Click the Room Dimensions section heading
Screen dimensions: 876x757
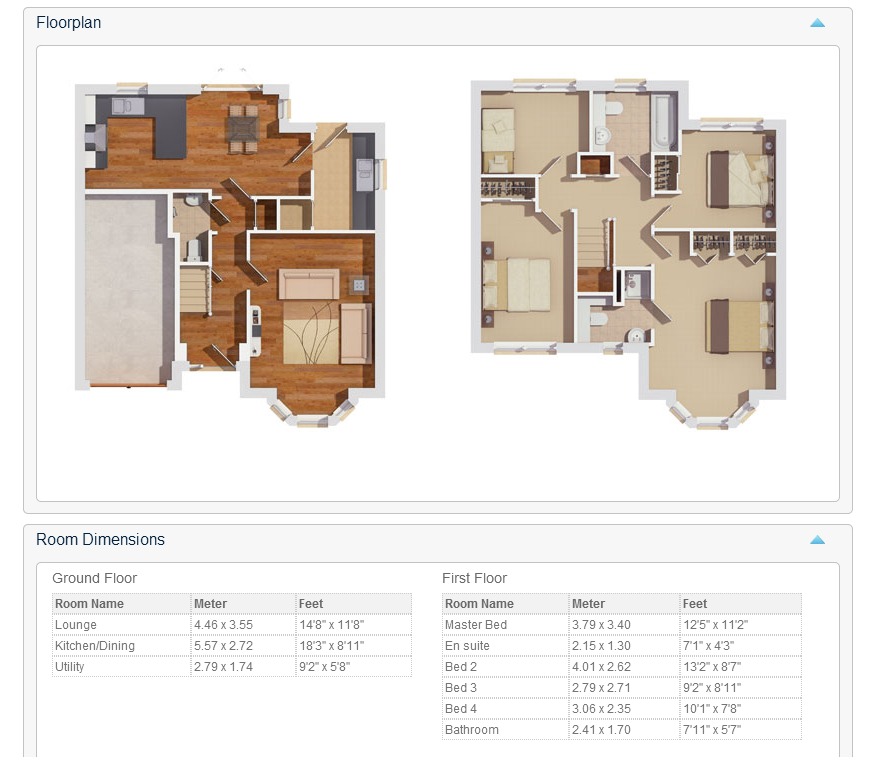point(101,539)
